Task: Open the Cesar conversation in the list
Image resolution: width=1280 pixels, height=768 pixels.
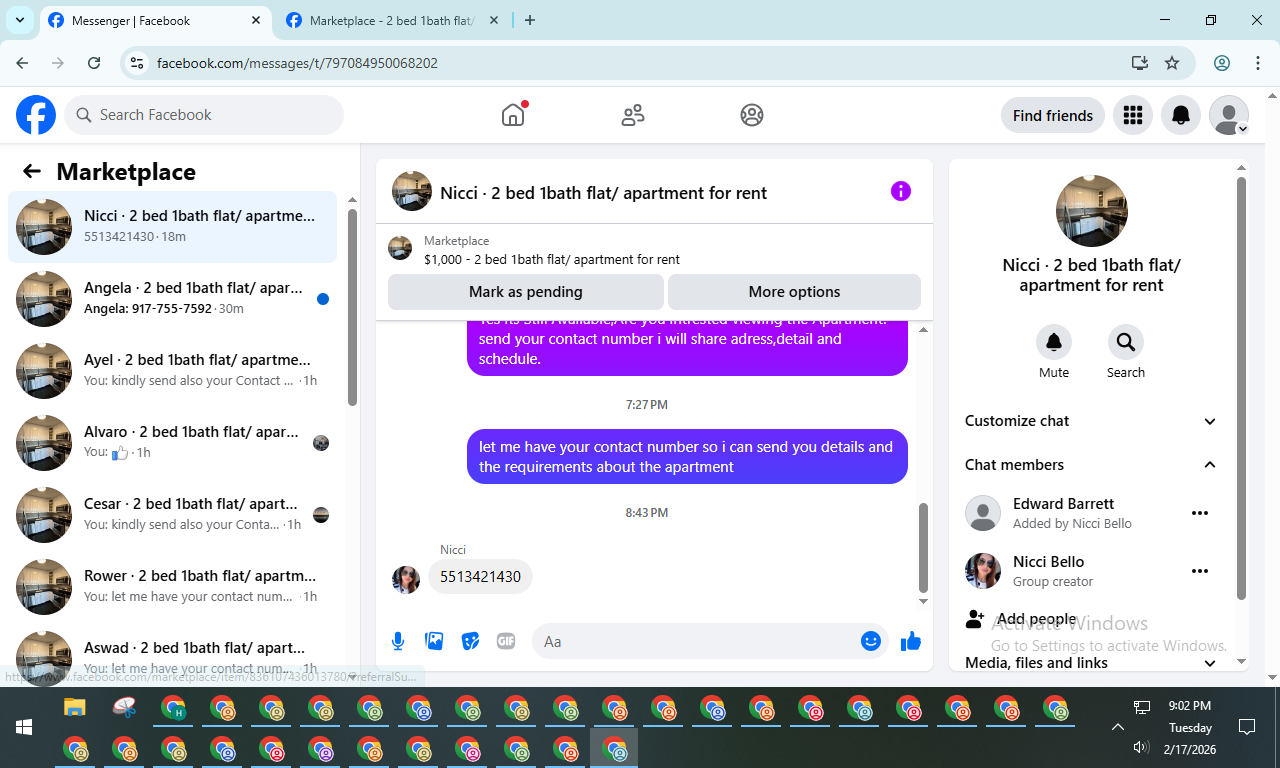Action: pos(173,515)
